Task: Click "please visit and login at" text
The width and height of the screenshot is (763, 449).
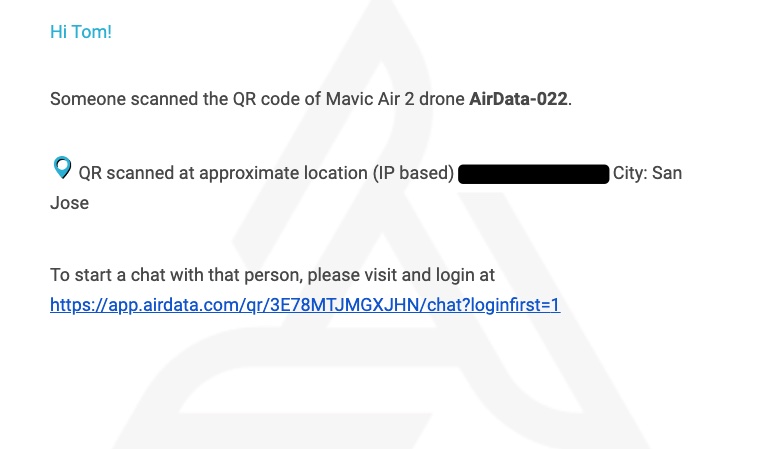Action: coord(401,275)
